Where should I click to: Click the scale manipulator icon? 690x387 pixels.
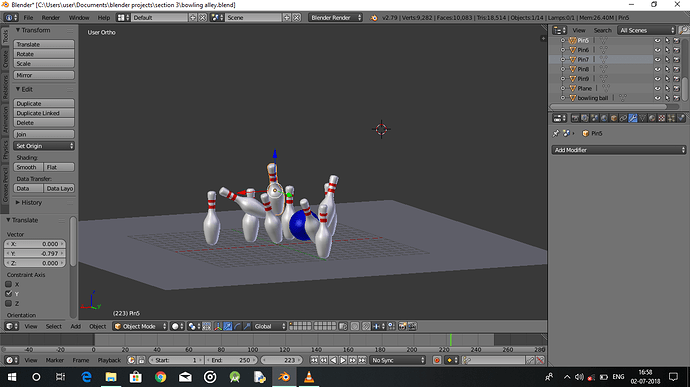click(247, 326)
